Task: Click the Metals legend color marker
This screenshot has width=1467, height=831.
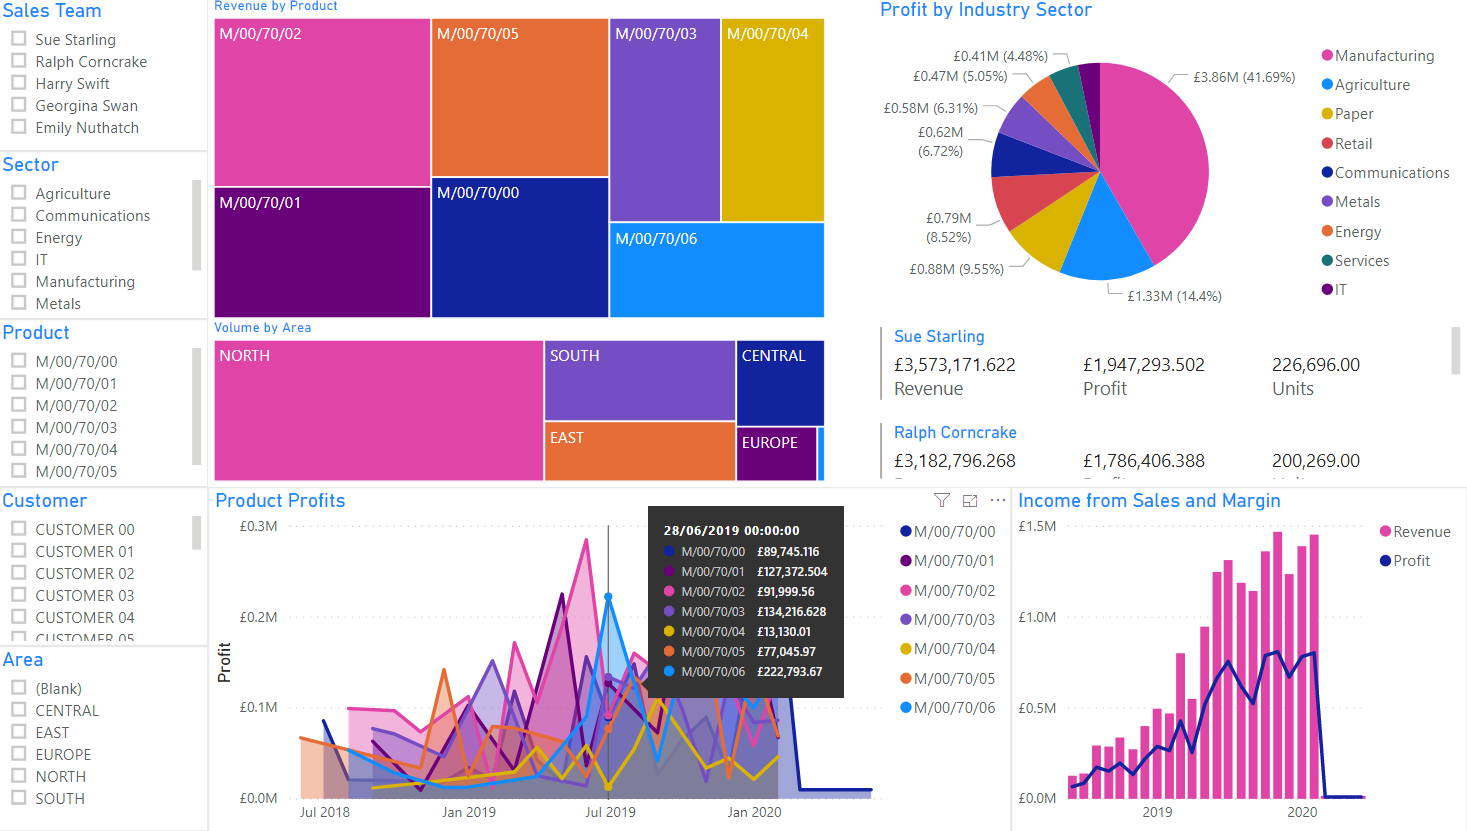Action: 1327,202
